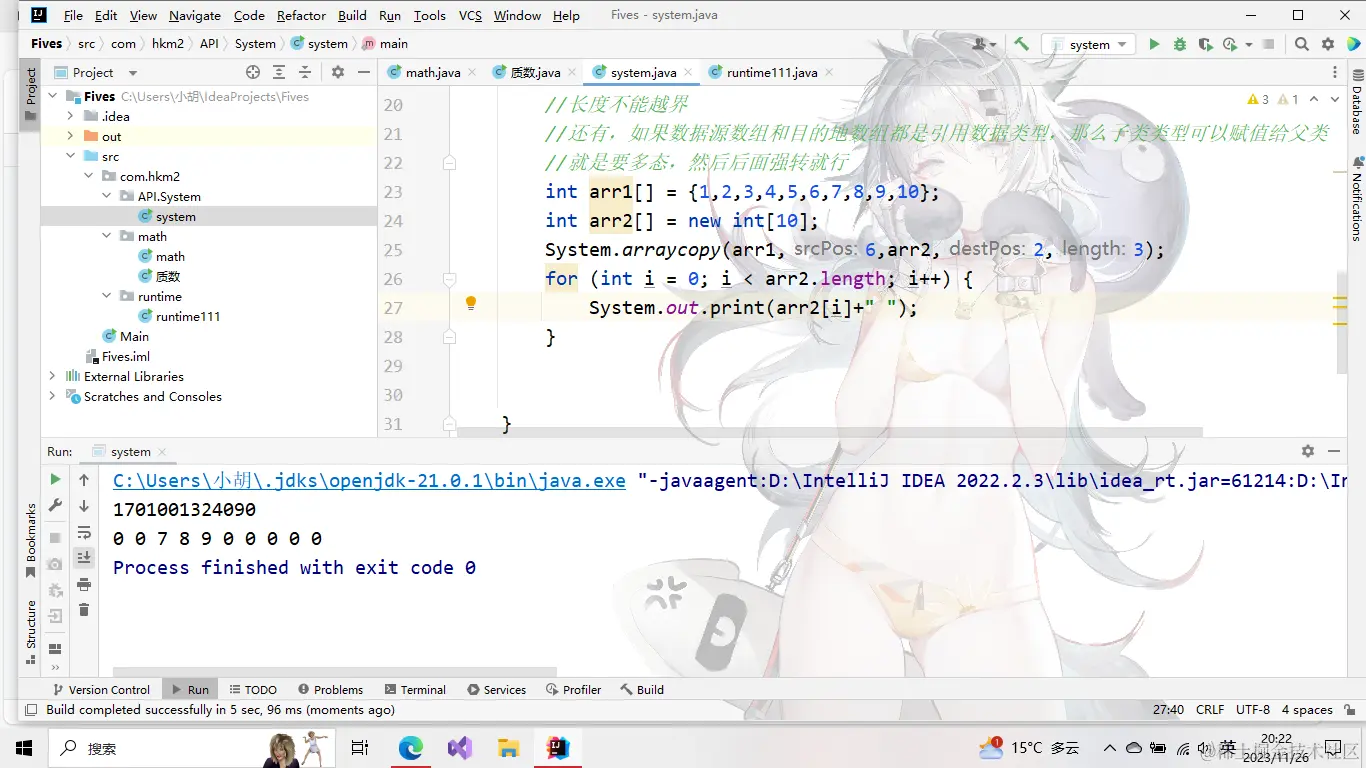Click the java.exe path link in console

pos(369,481)
